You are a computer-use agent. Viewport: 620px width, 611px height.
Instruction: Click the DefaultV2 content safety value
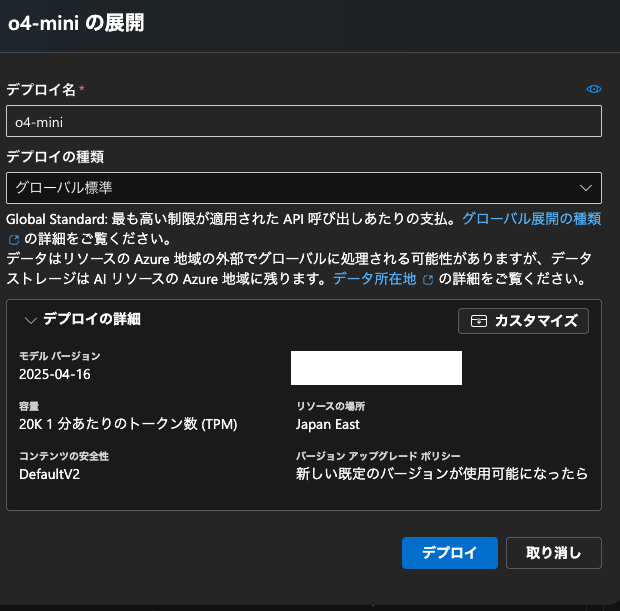point(49,474)
